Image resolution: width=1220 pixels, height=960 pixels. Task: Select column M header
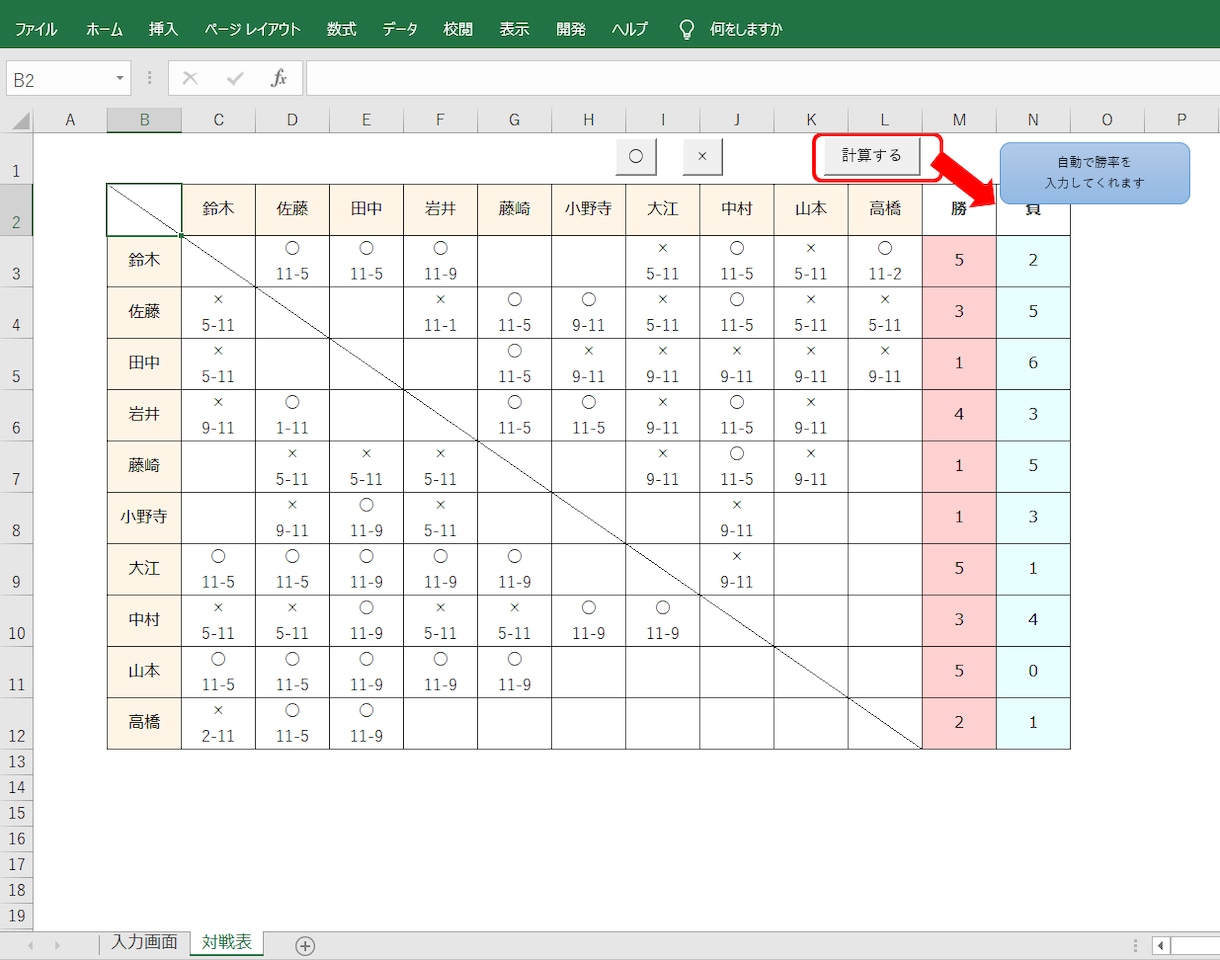coord(959,120)
